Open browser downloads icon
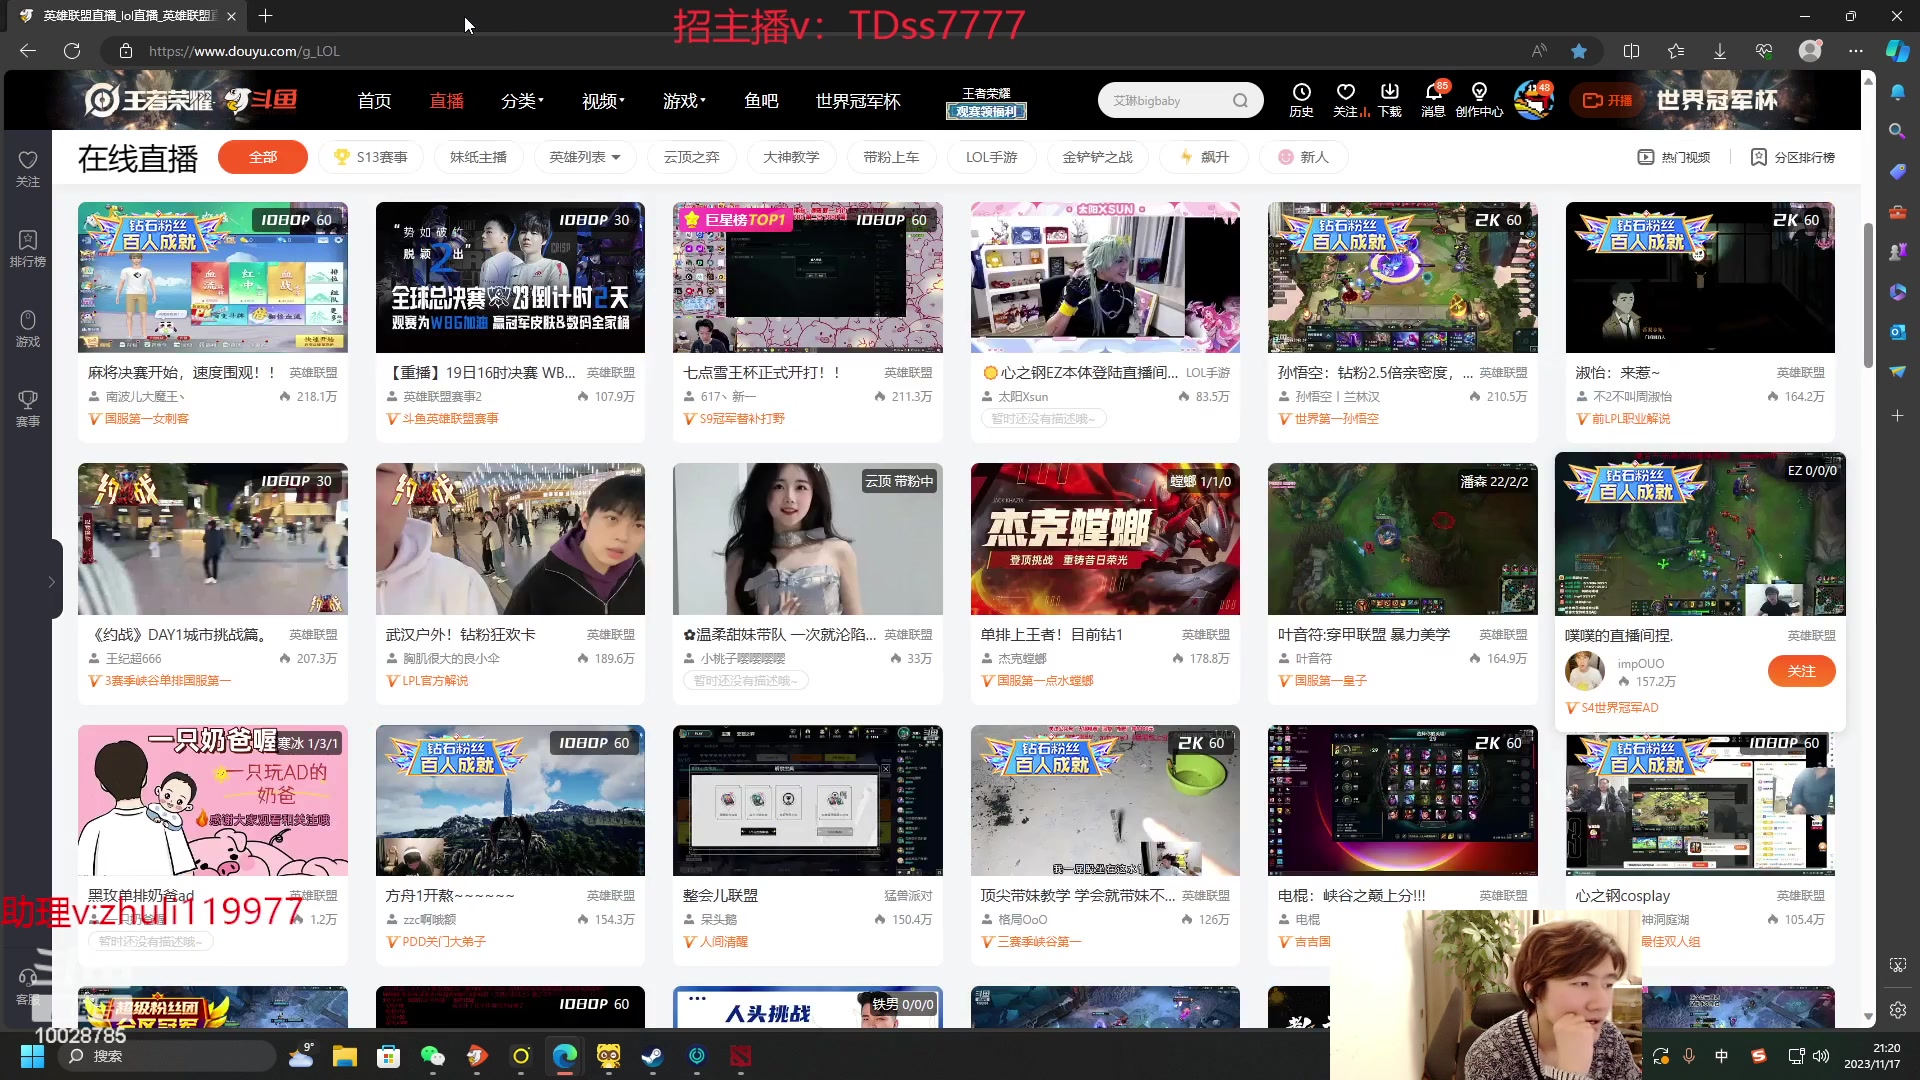 click(1720, 51)
